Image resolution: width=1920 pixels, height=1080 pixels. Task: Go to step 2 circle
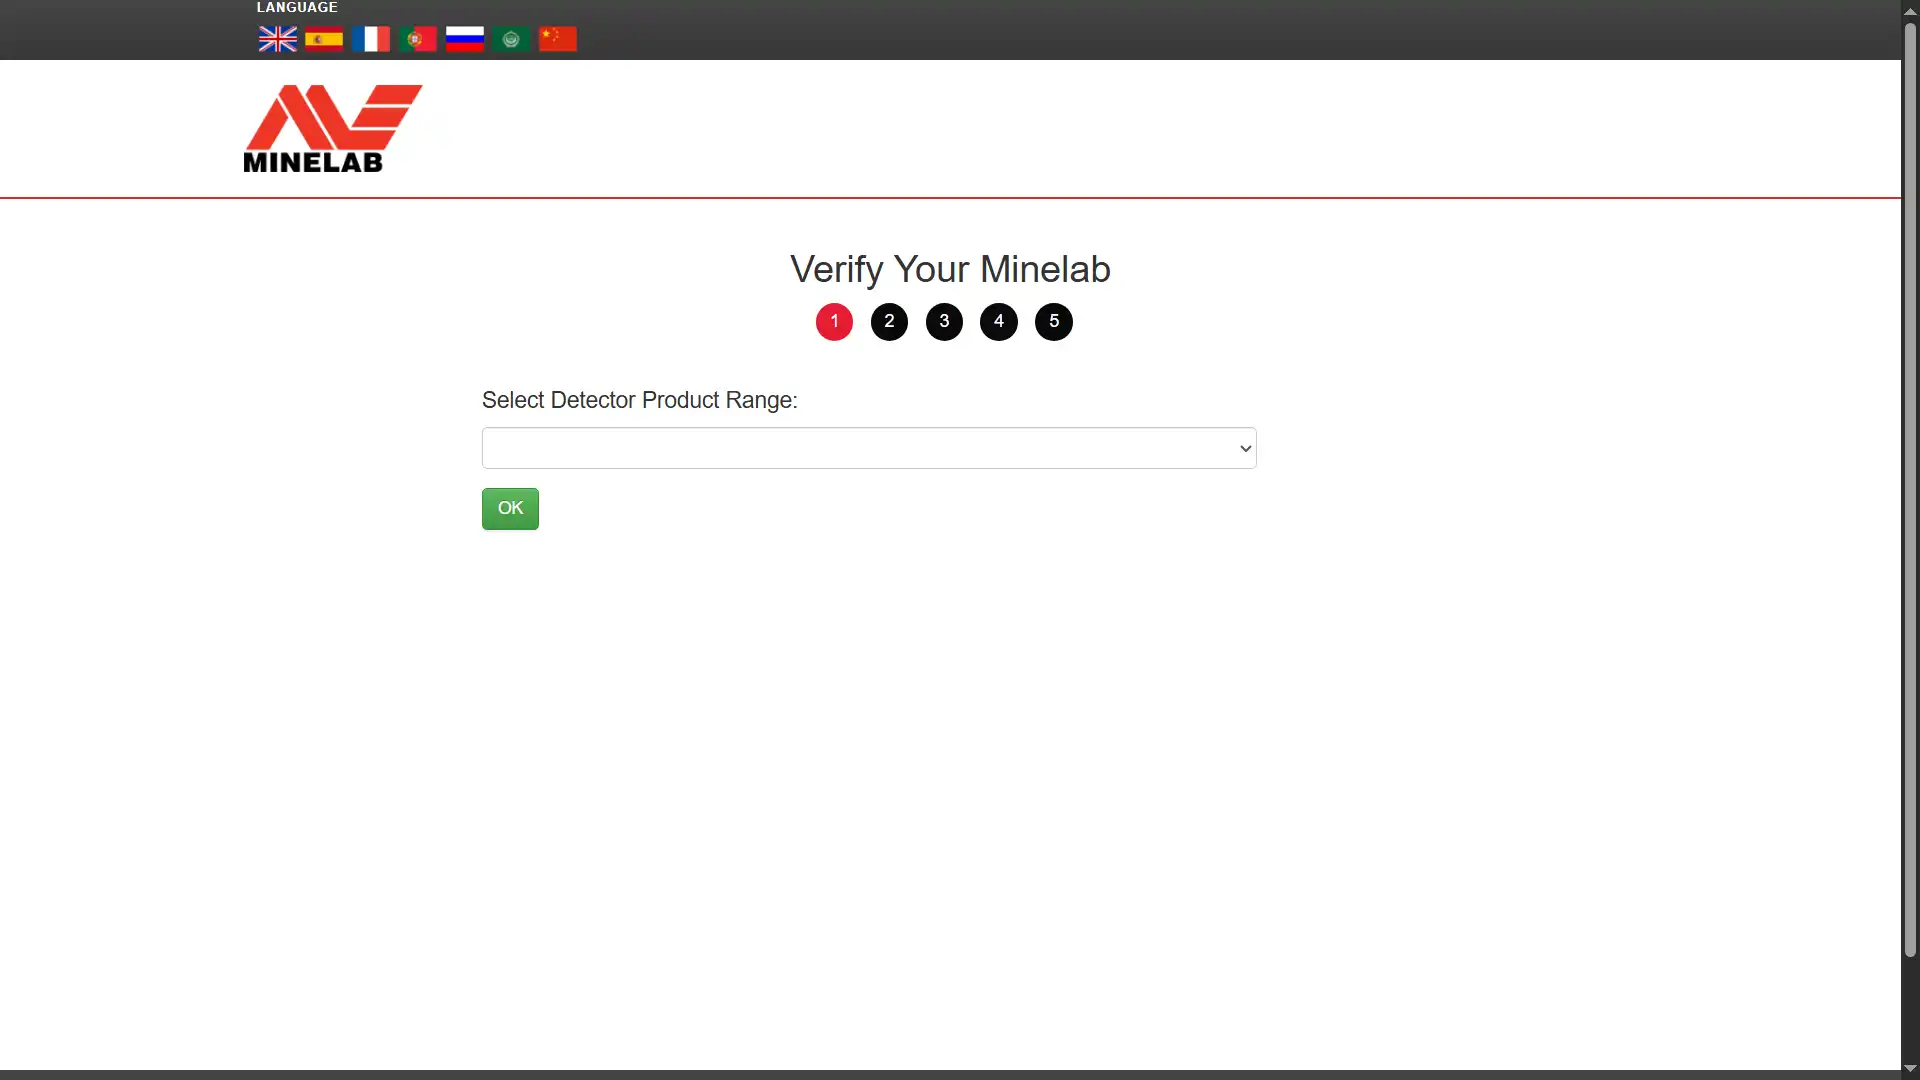point(889,322)
